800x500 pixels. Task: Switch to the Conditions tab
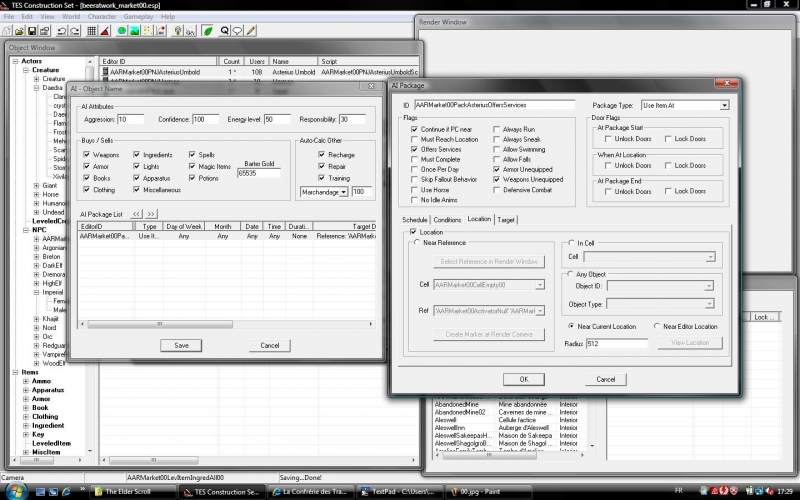[x=447, y=220]
